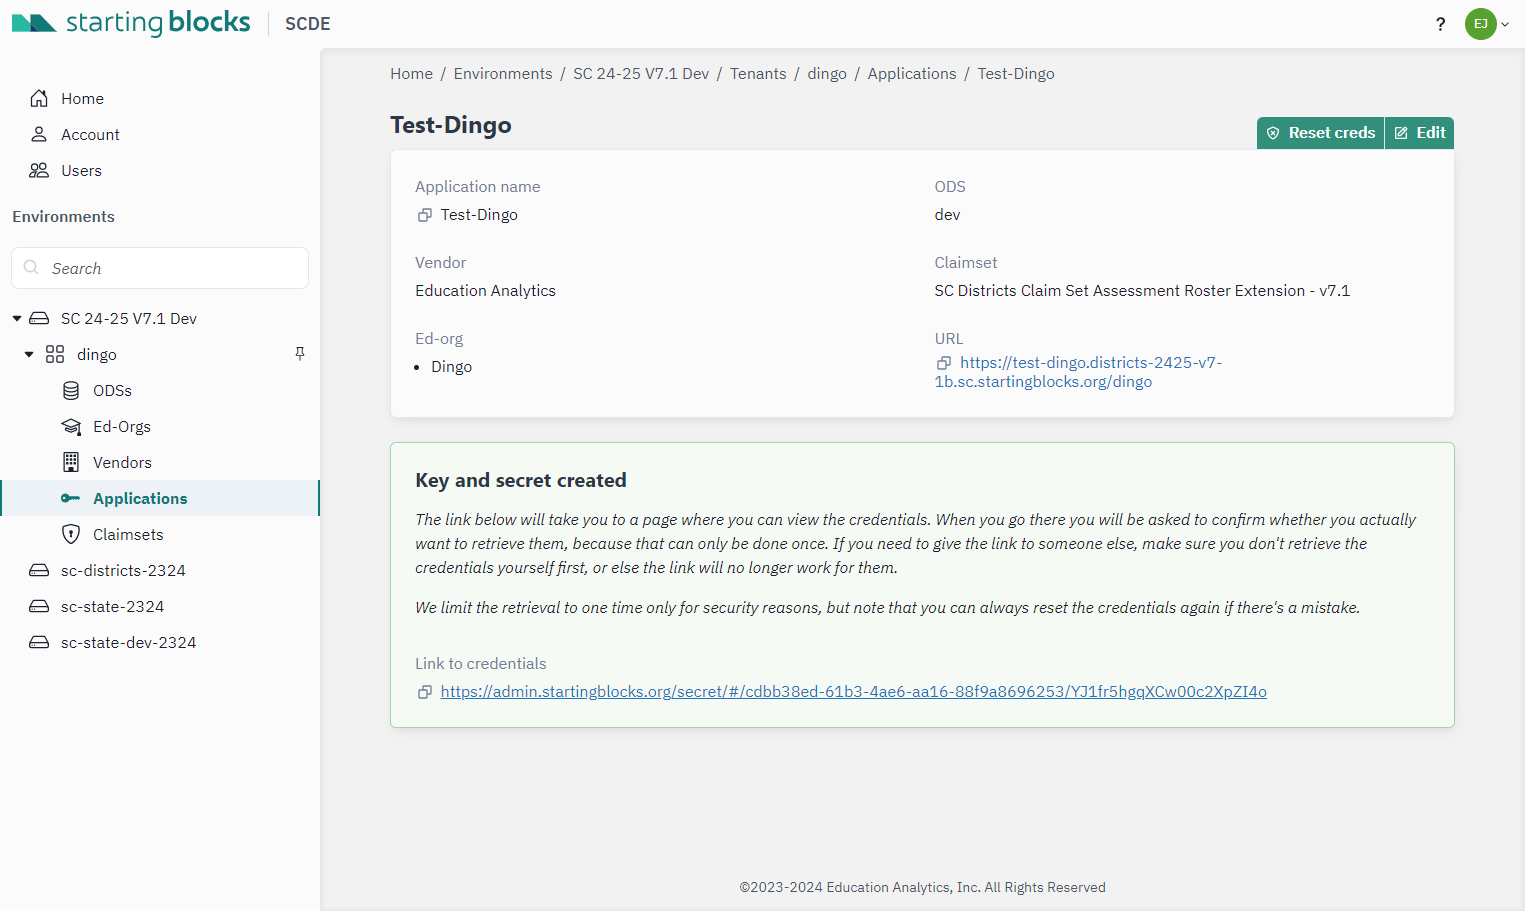
Task: Open the sc-districts-2324 environment
Action: [x=123, y=570]
